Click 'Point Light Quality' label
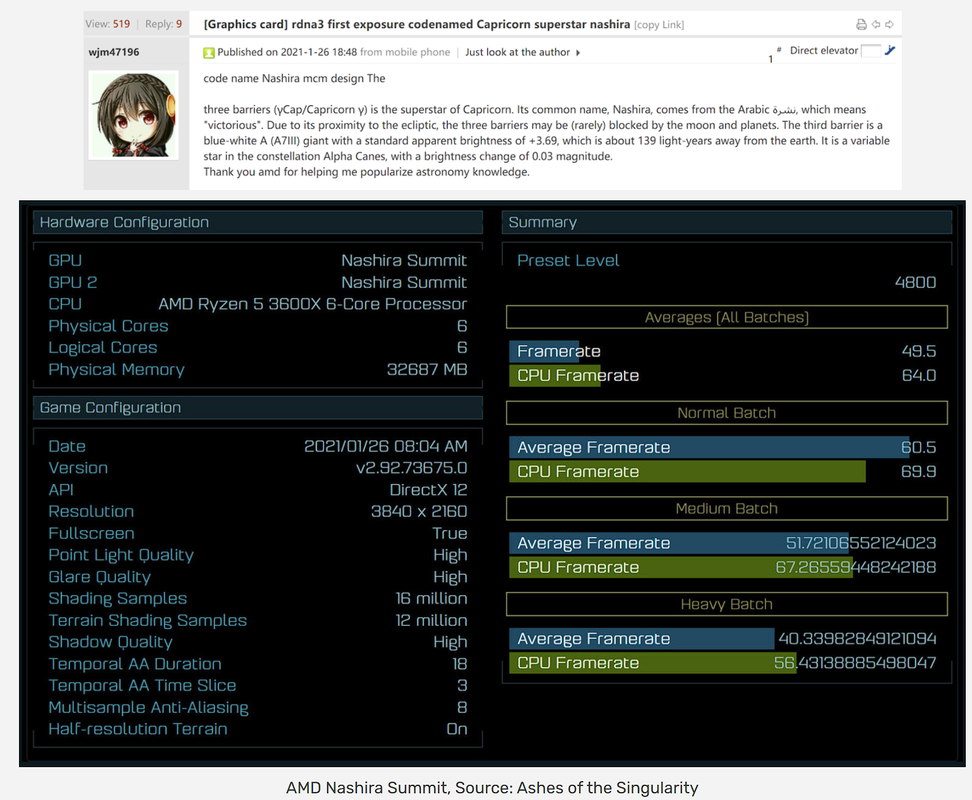The image size is (972, 800). 121,555
